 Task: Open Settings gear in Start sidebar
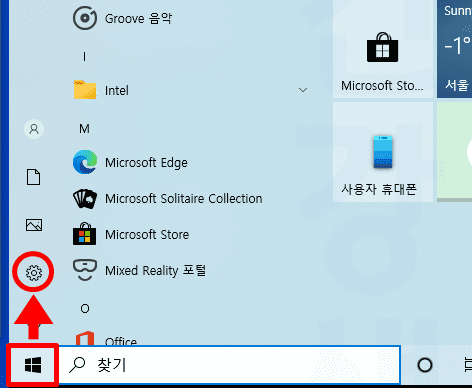[34, 273]
